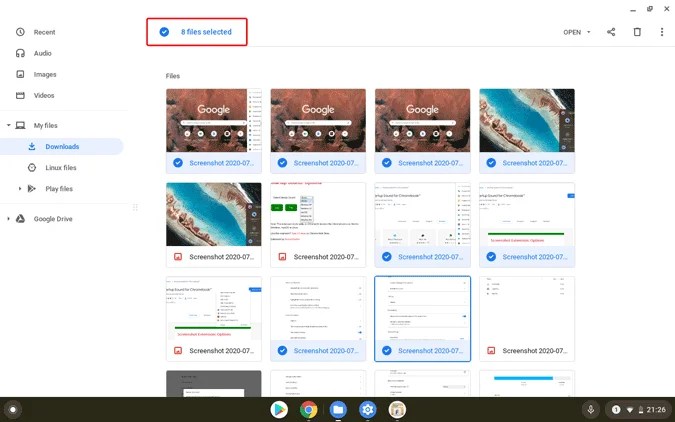This screenshot has height=422, width=675.
Task: Select the Audio headphones icon
Action: 20,53
